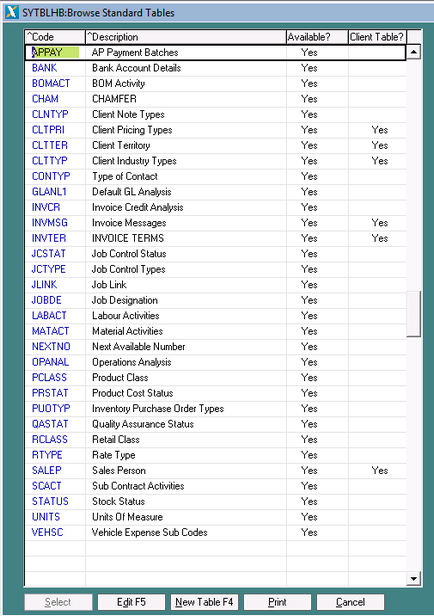Viewport: 434px width, 616px height.
Task: Click the 'AP Payment Batches' description
Action: pos(135,52)
